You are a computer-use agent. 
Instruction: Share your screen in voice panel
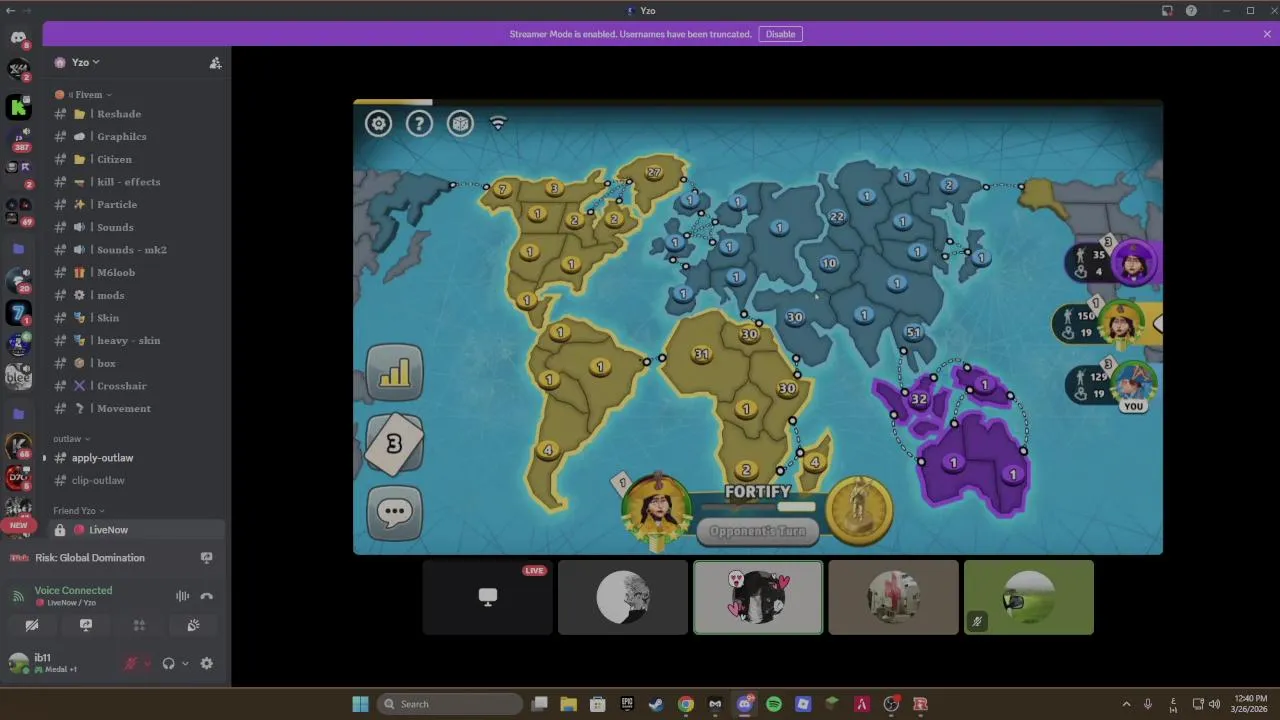click(86, 625)
